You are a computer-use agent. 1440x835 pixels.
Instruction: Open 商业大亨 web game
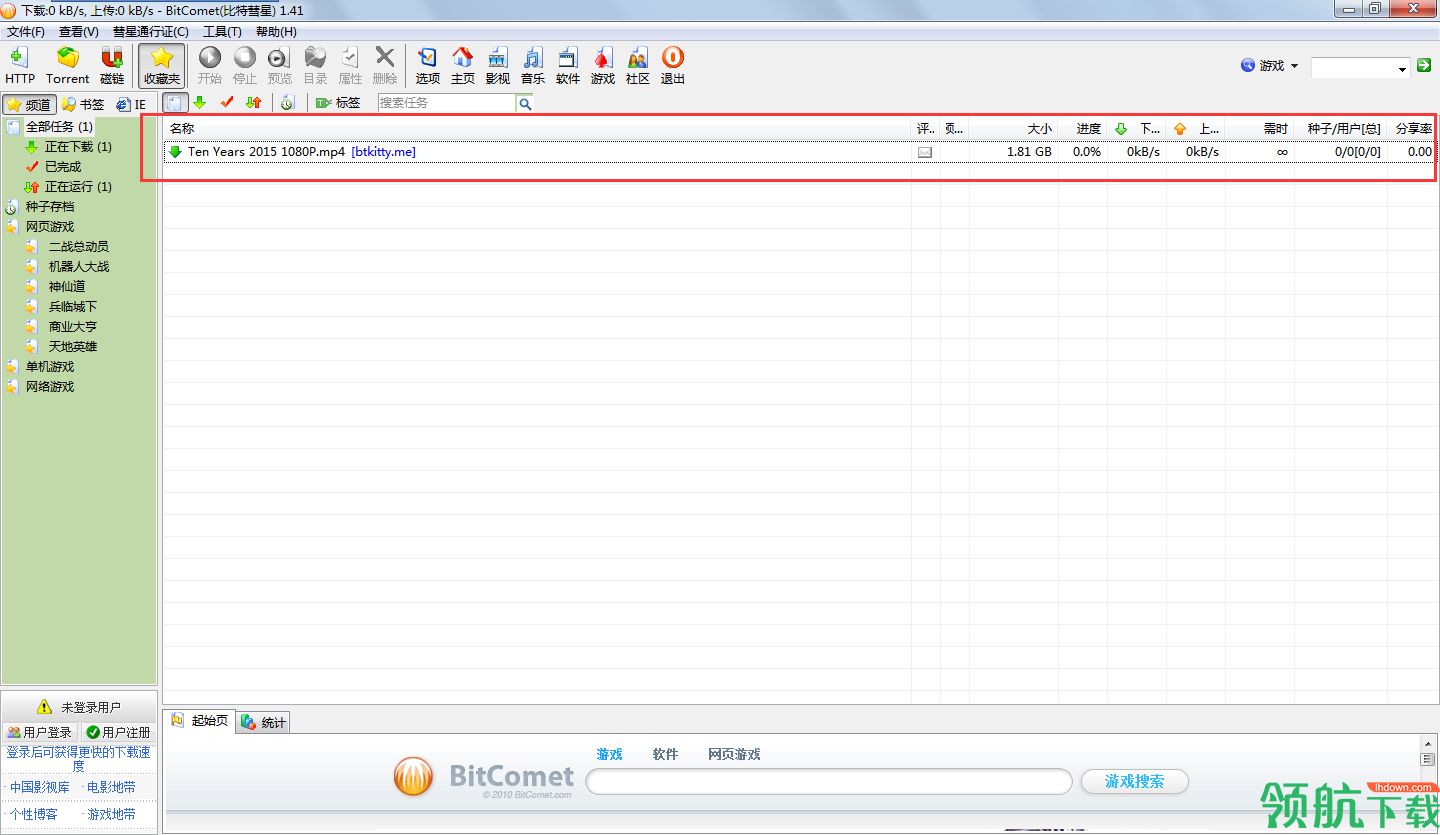point(73,327)
